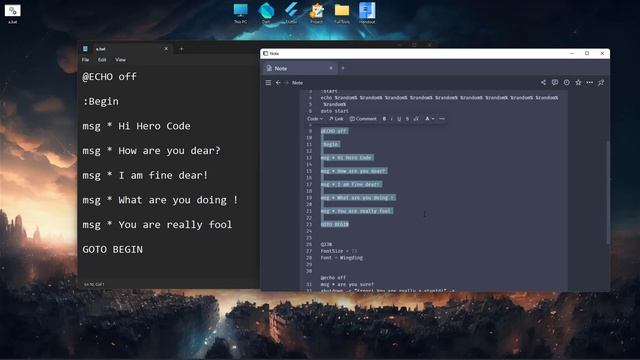640x360 pixels.
Task: Open This PC desktop icon
Action: tap(240, 13)
